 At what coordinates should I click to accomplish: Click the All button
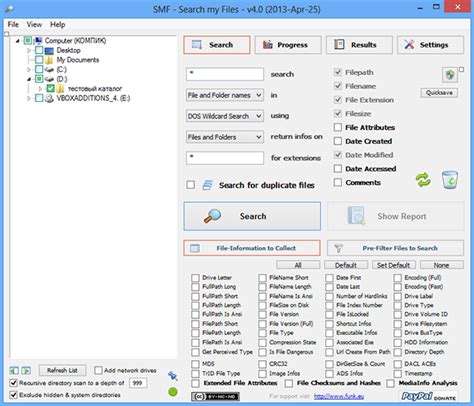[x=298, y=265]
